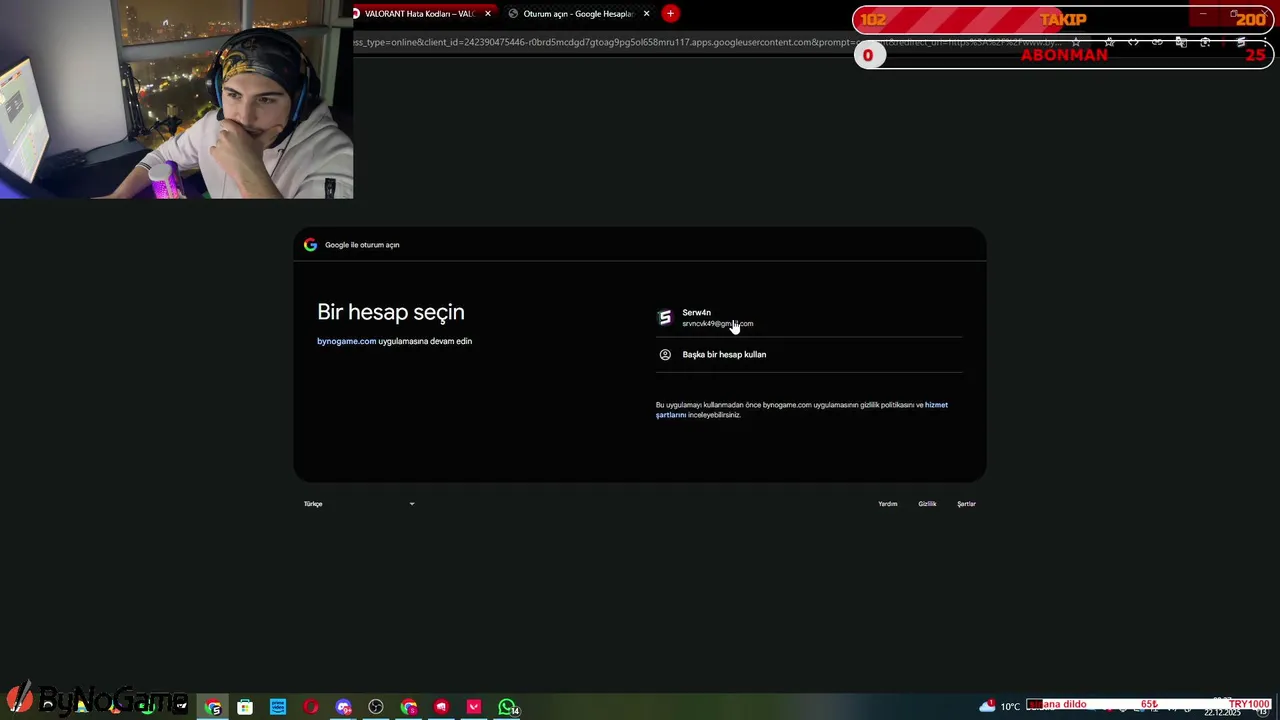Image resolution: width=1280 pixels, height=720 pixels.
Task: Close the 'Oturum açın' browser tab
Action: [646, 13]
